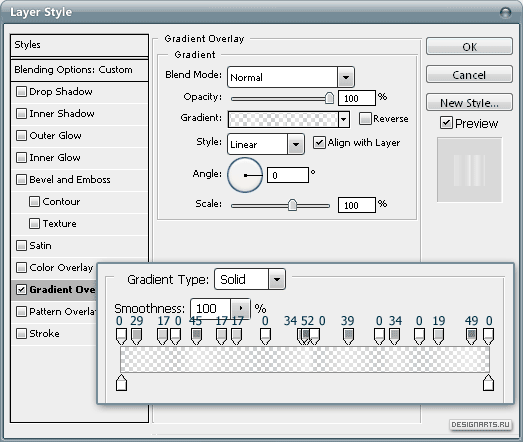Viewport: 523px width, 442px height.
Task: Uncheck Align with Layer
Action: pos(319,142)
